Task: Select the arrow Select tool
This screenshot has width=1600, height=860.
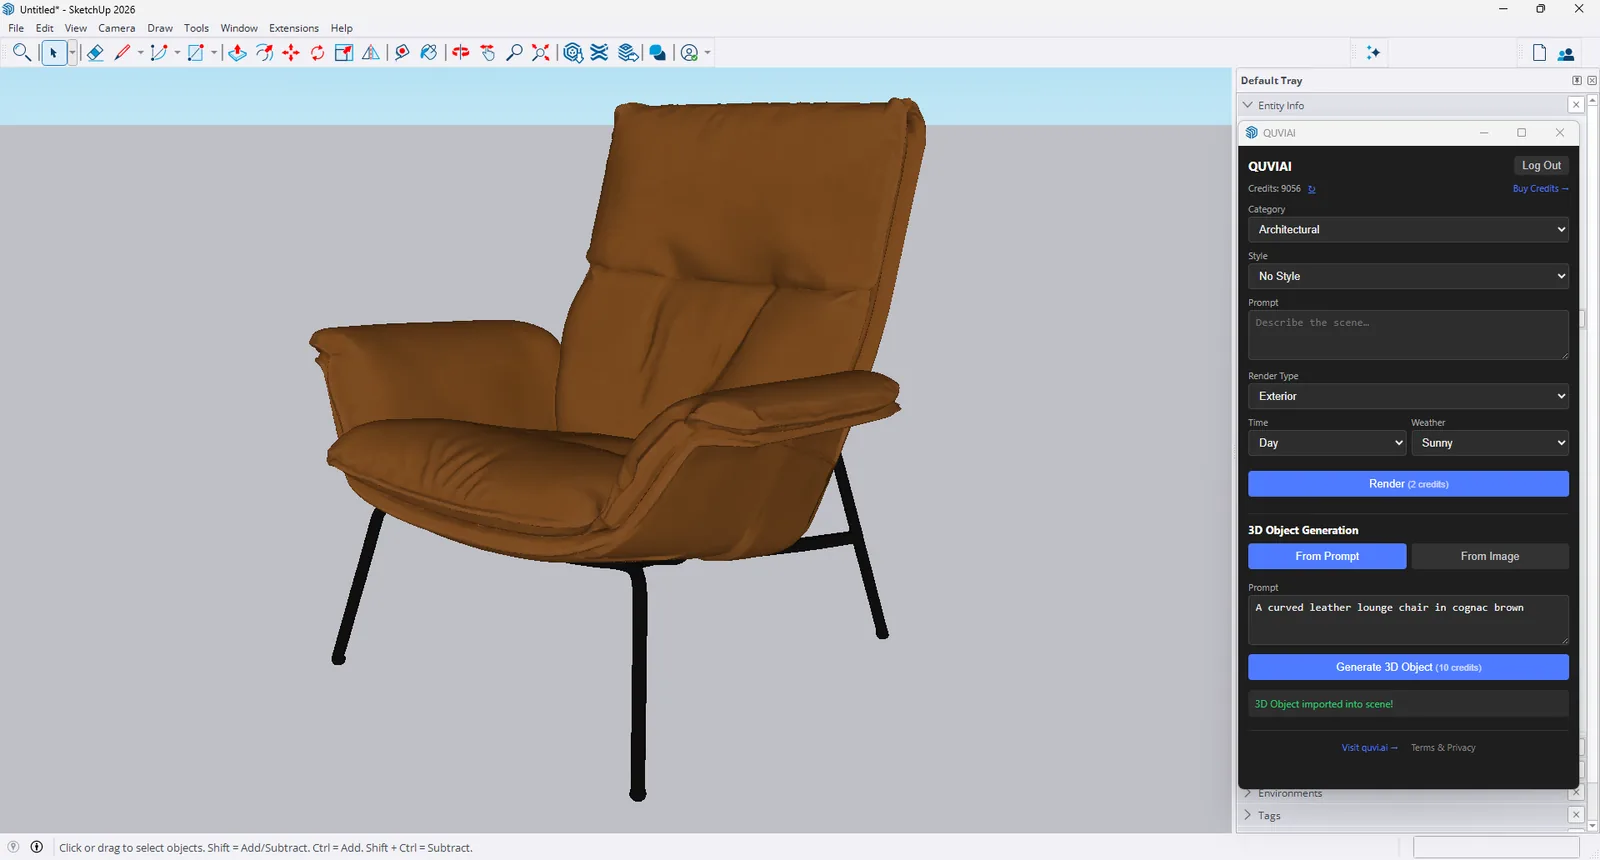Action: (x=54, y=53)
